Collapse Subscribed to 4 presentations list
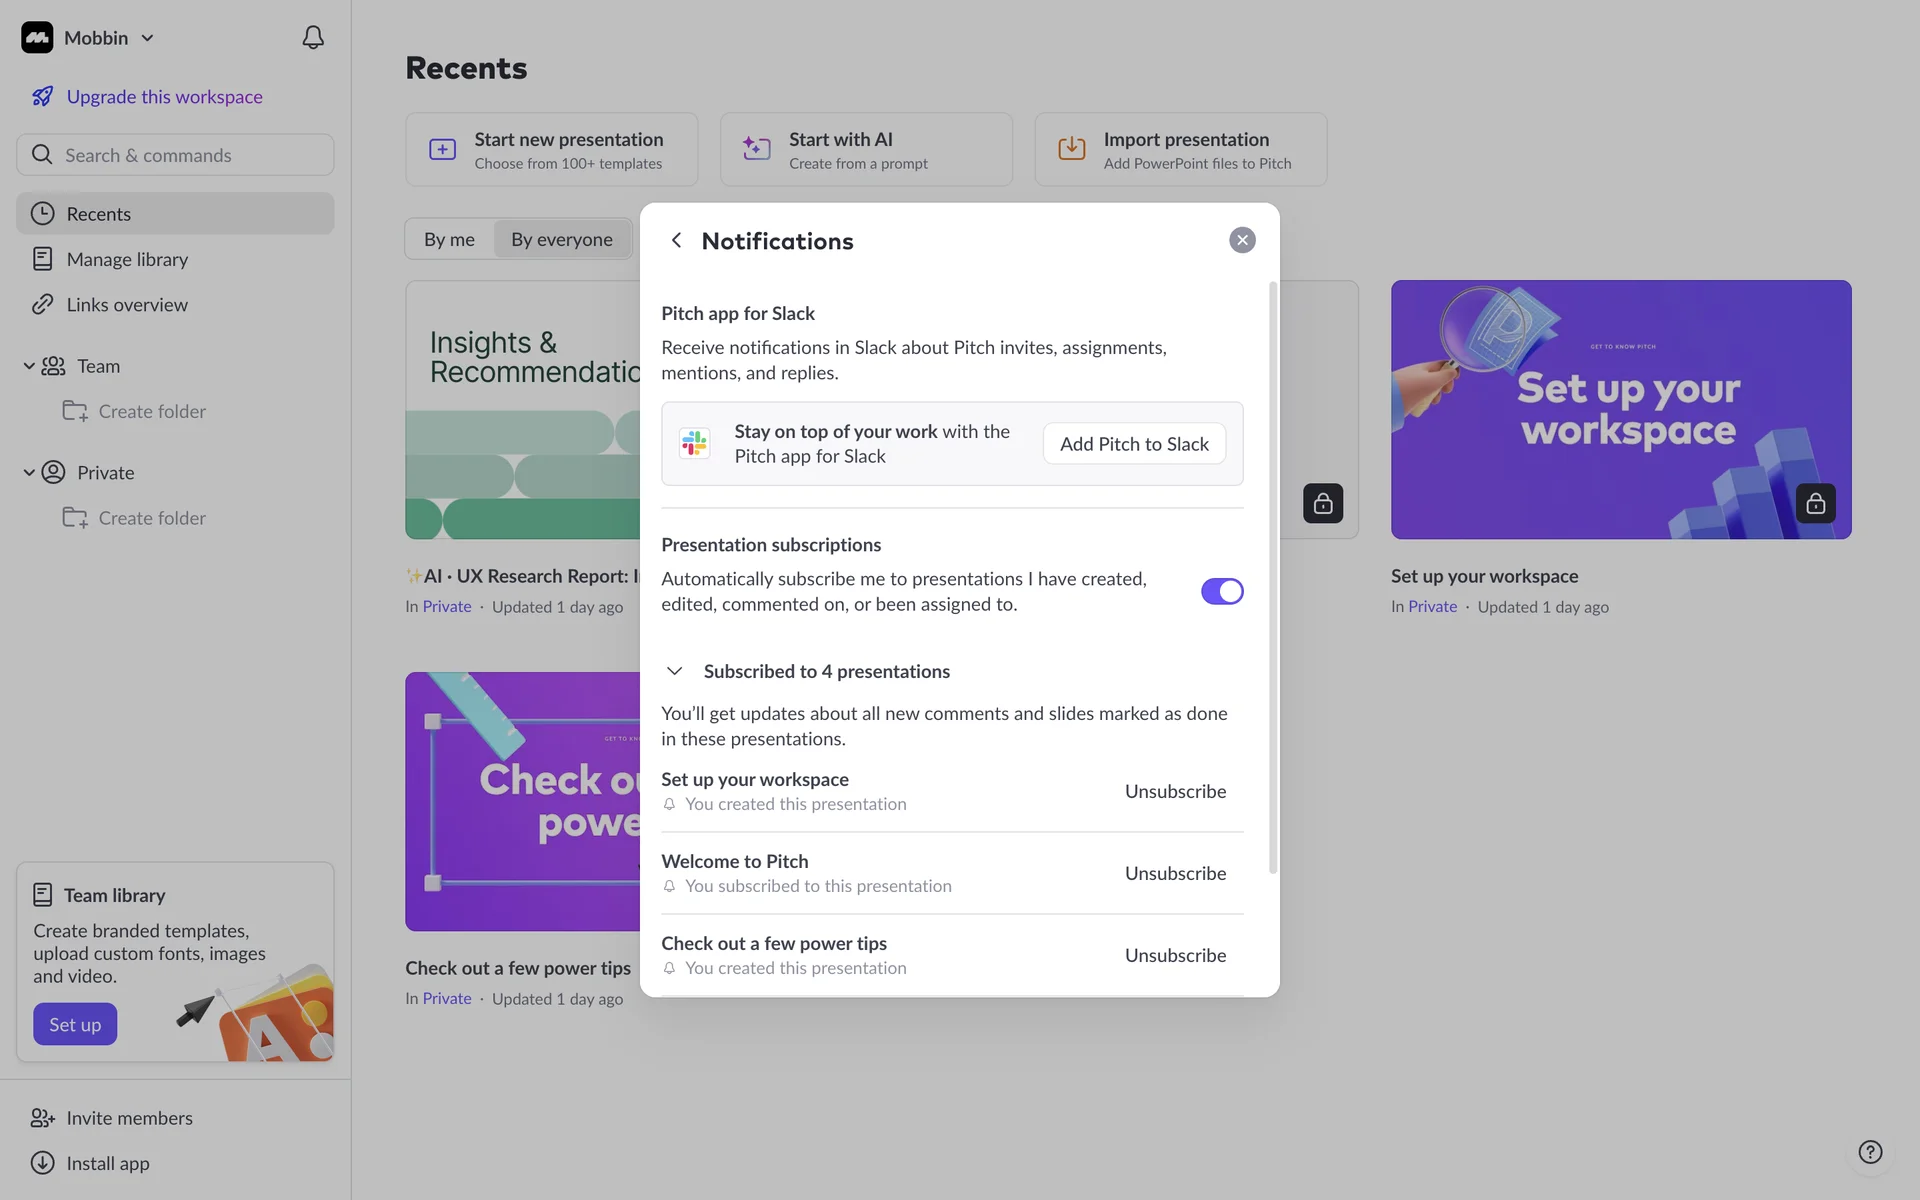This screenshot has height=1200, width=1920. point(675,671)
